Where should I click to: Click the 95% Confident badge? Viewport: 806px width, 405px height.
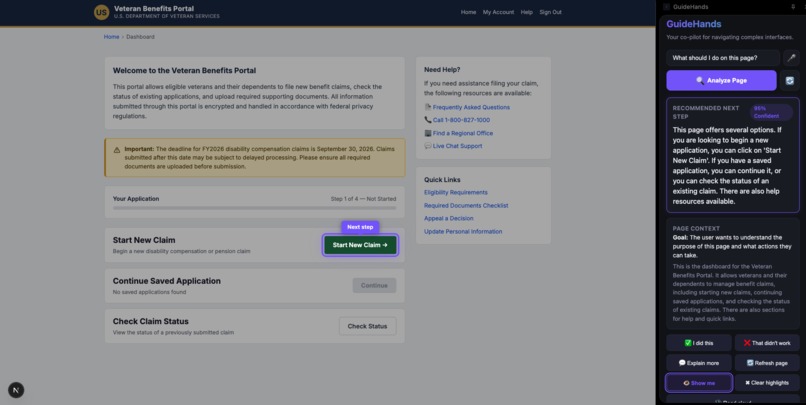coord(771,112)
